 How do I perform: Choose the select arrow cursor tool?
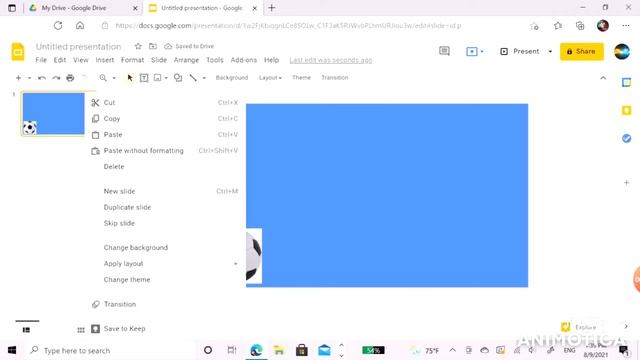click(x=130, y=78)
